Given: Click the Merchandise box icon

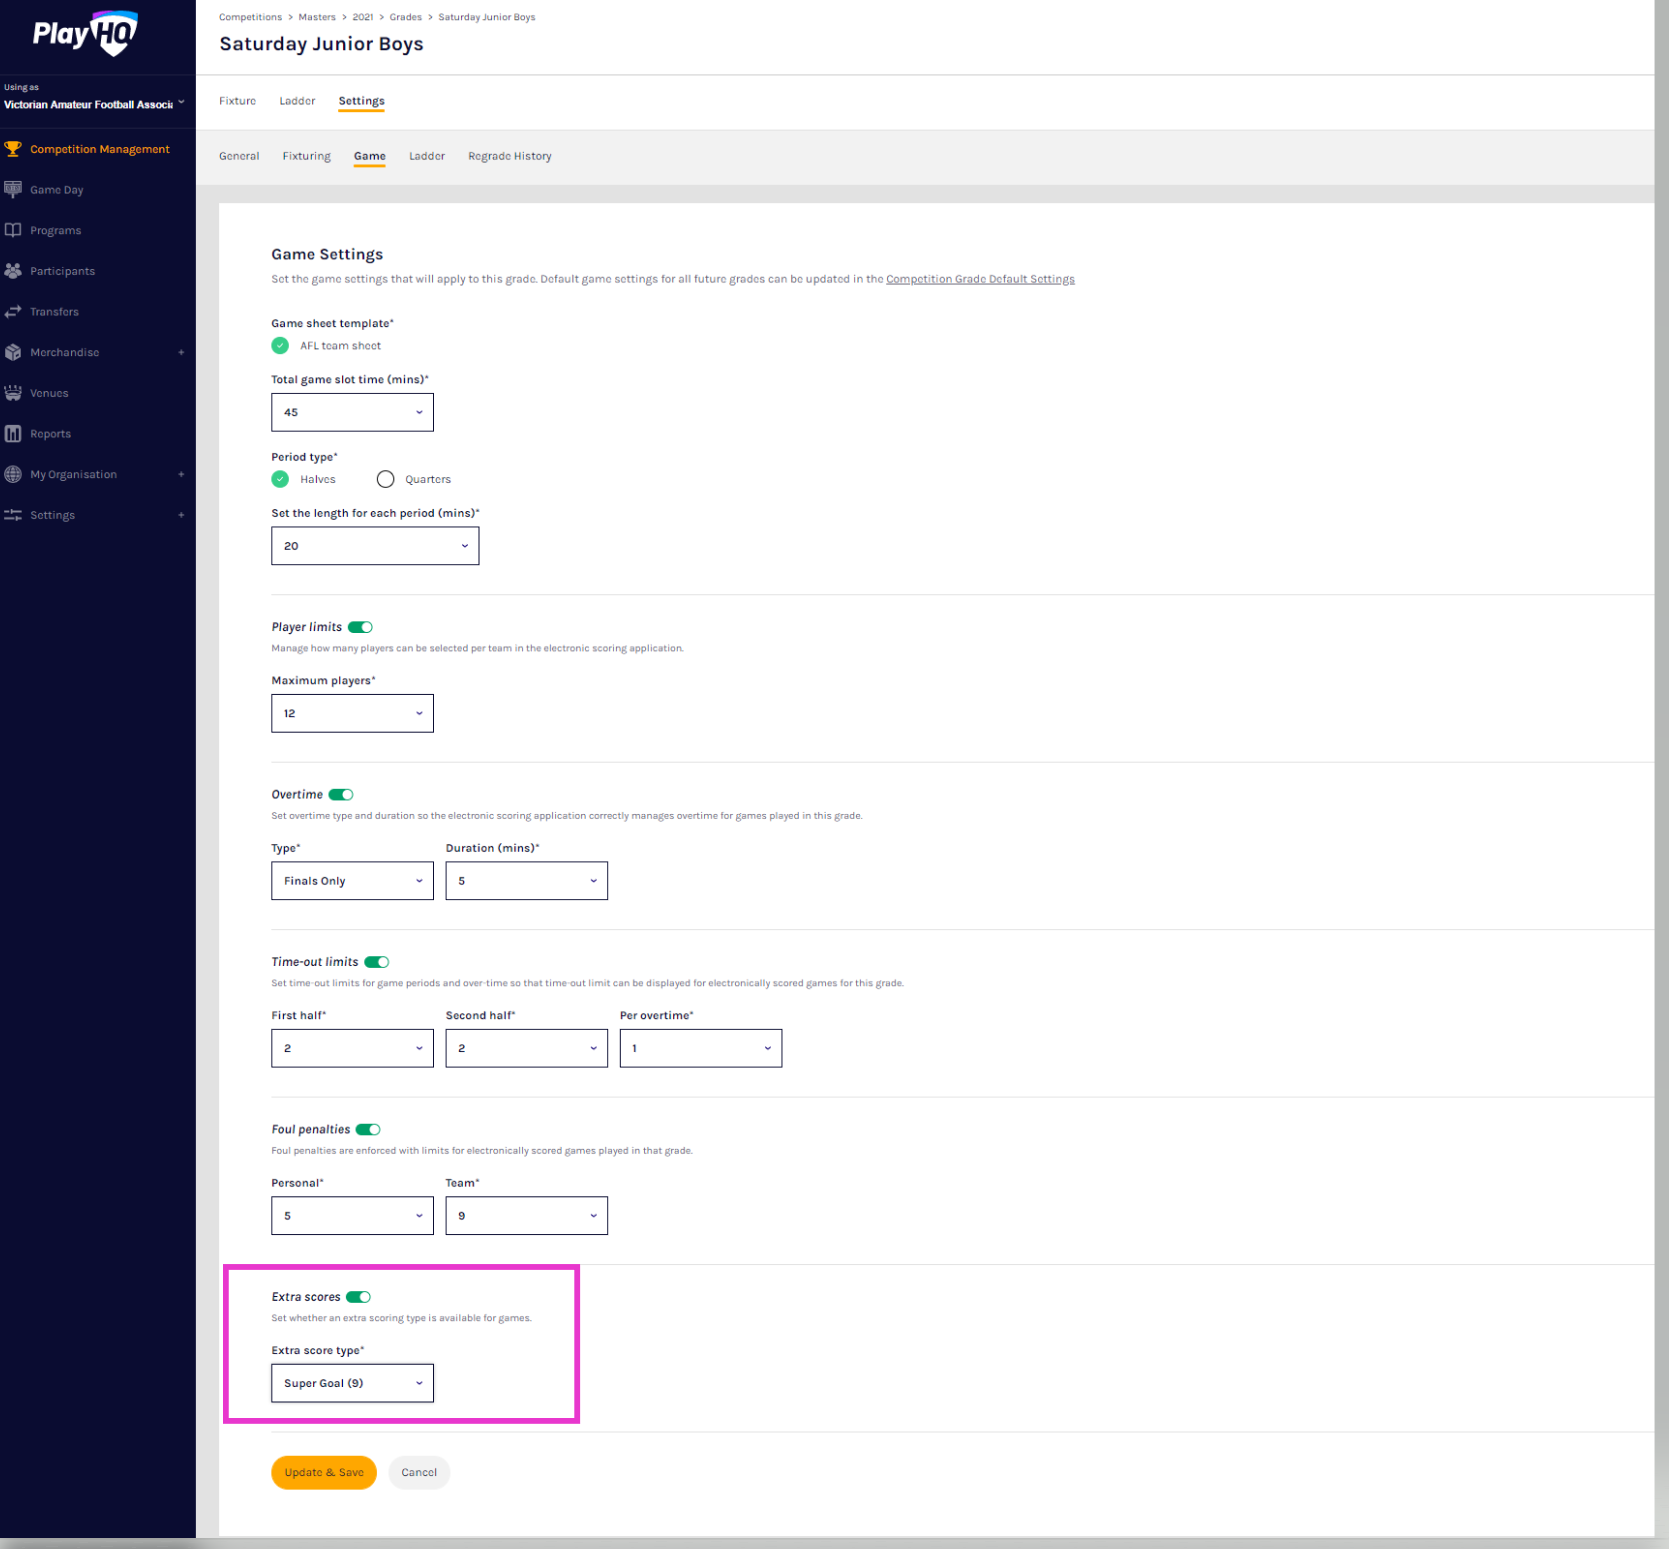Looking at the screenshot, I should coord(13,352).
